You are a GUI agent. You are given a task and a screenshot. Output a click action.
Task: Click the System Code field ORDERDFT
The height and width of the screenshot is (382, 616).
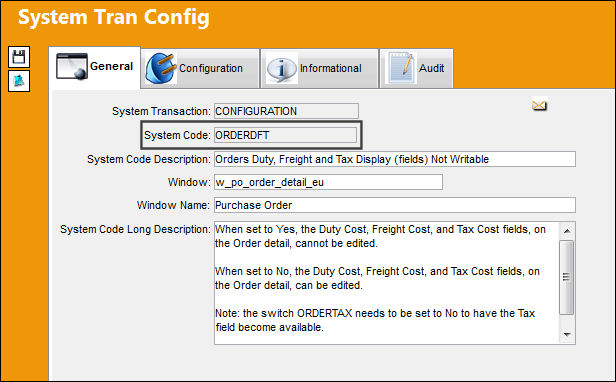coord(285,135)
